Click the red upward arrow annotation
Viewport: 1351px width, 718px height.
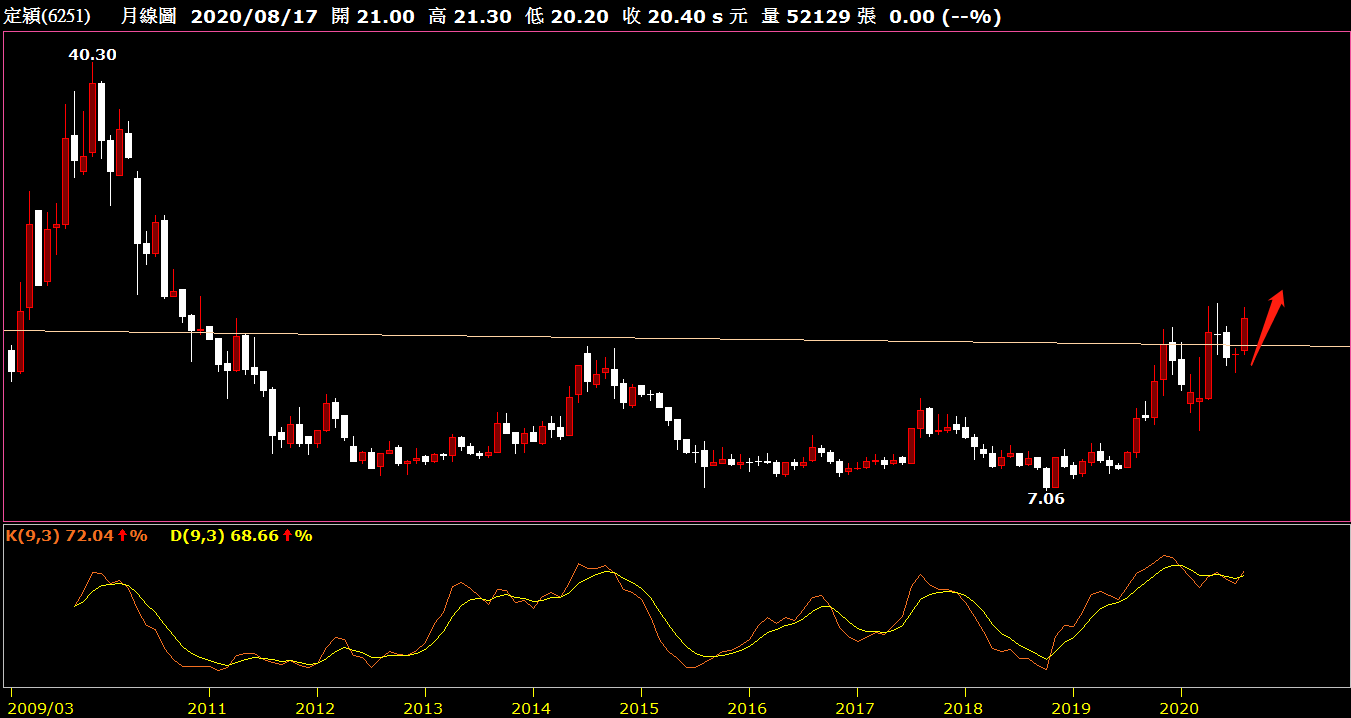pos(1267,327)
